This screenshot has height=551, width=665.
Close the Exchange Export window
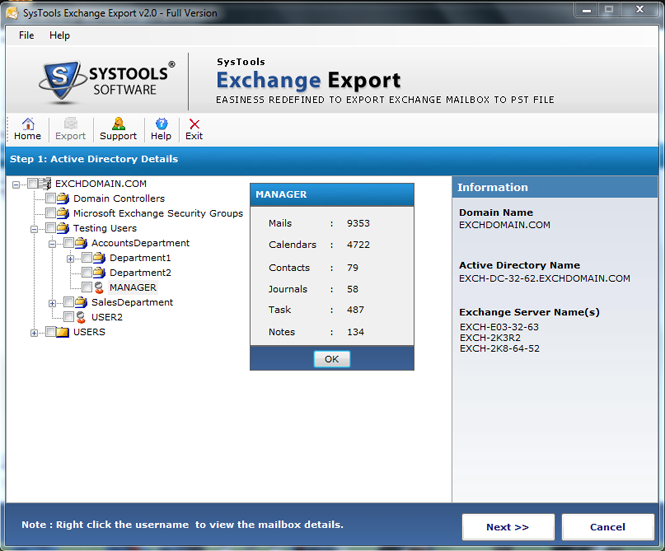[x=640, y=10]
